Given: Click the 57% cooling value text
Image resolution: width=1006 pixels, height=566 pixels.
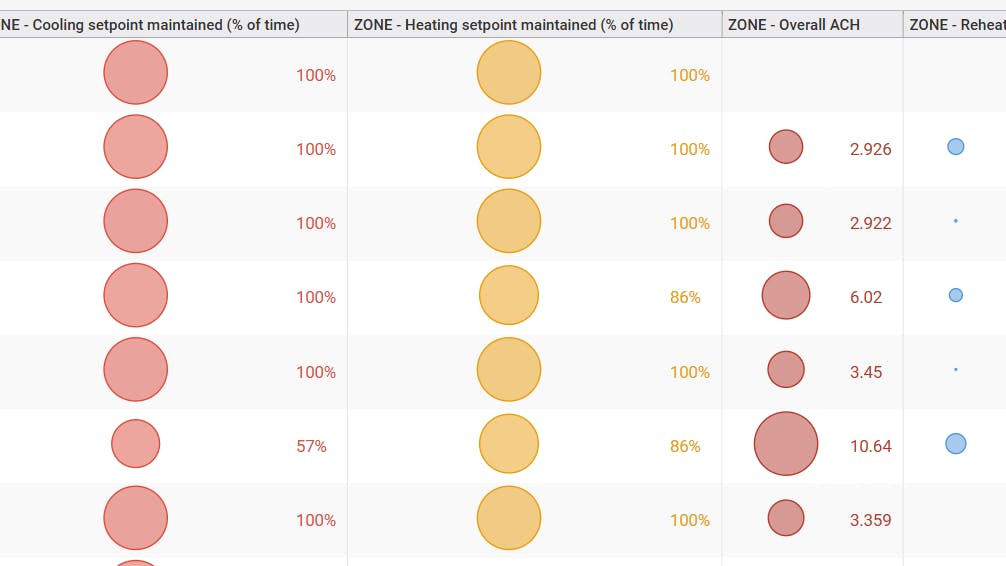Looking at the screenshot, I should (x=311, y=446).
